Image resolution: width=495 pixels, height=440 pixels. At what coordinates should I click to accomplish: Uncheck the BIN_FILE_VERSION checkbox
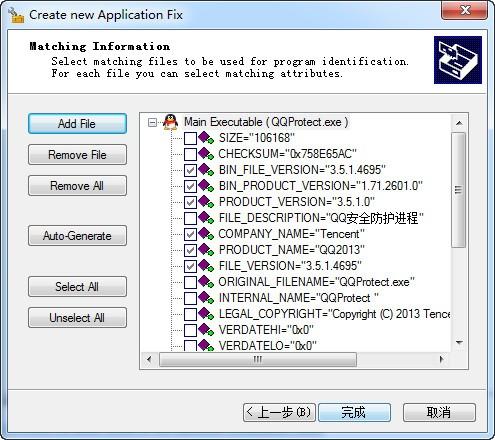point(190,170)
